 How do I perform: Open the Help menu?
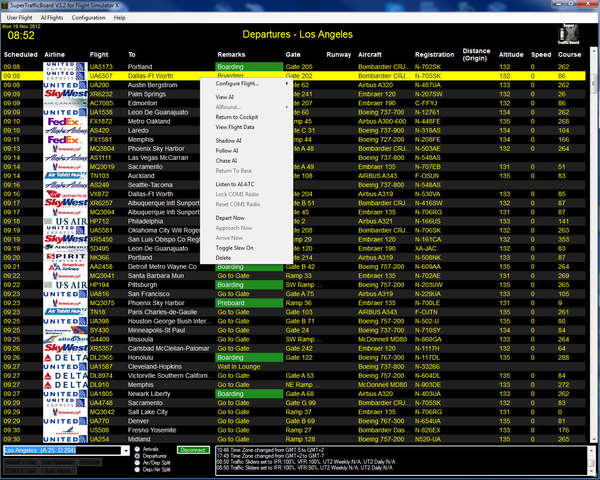pyautogui.click(x=119, y=18)
